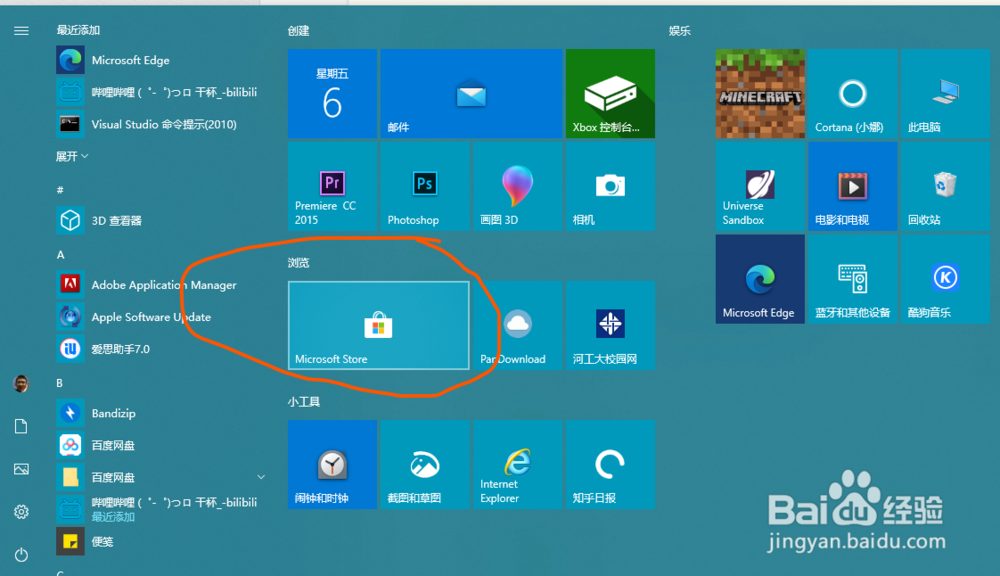Select the 娱乐 tile group title
Screen dimensions: 1000x576
click(679, 31)
